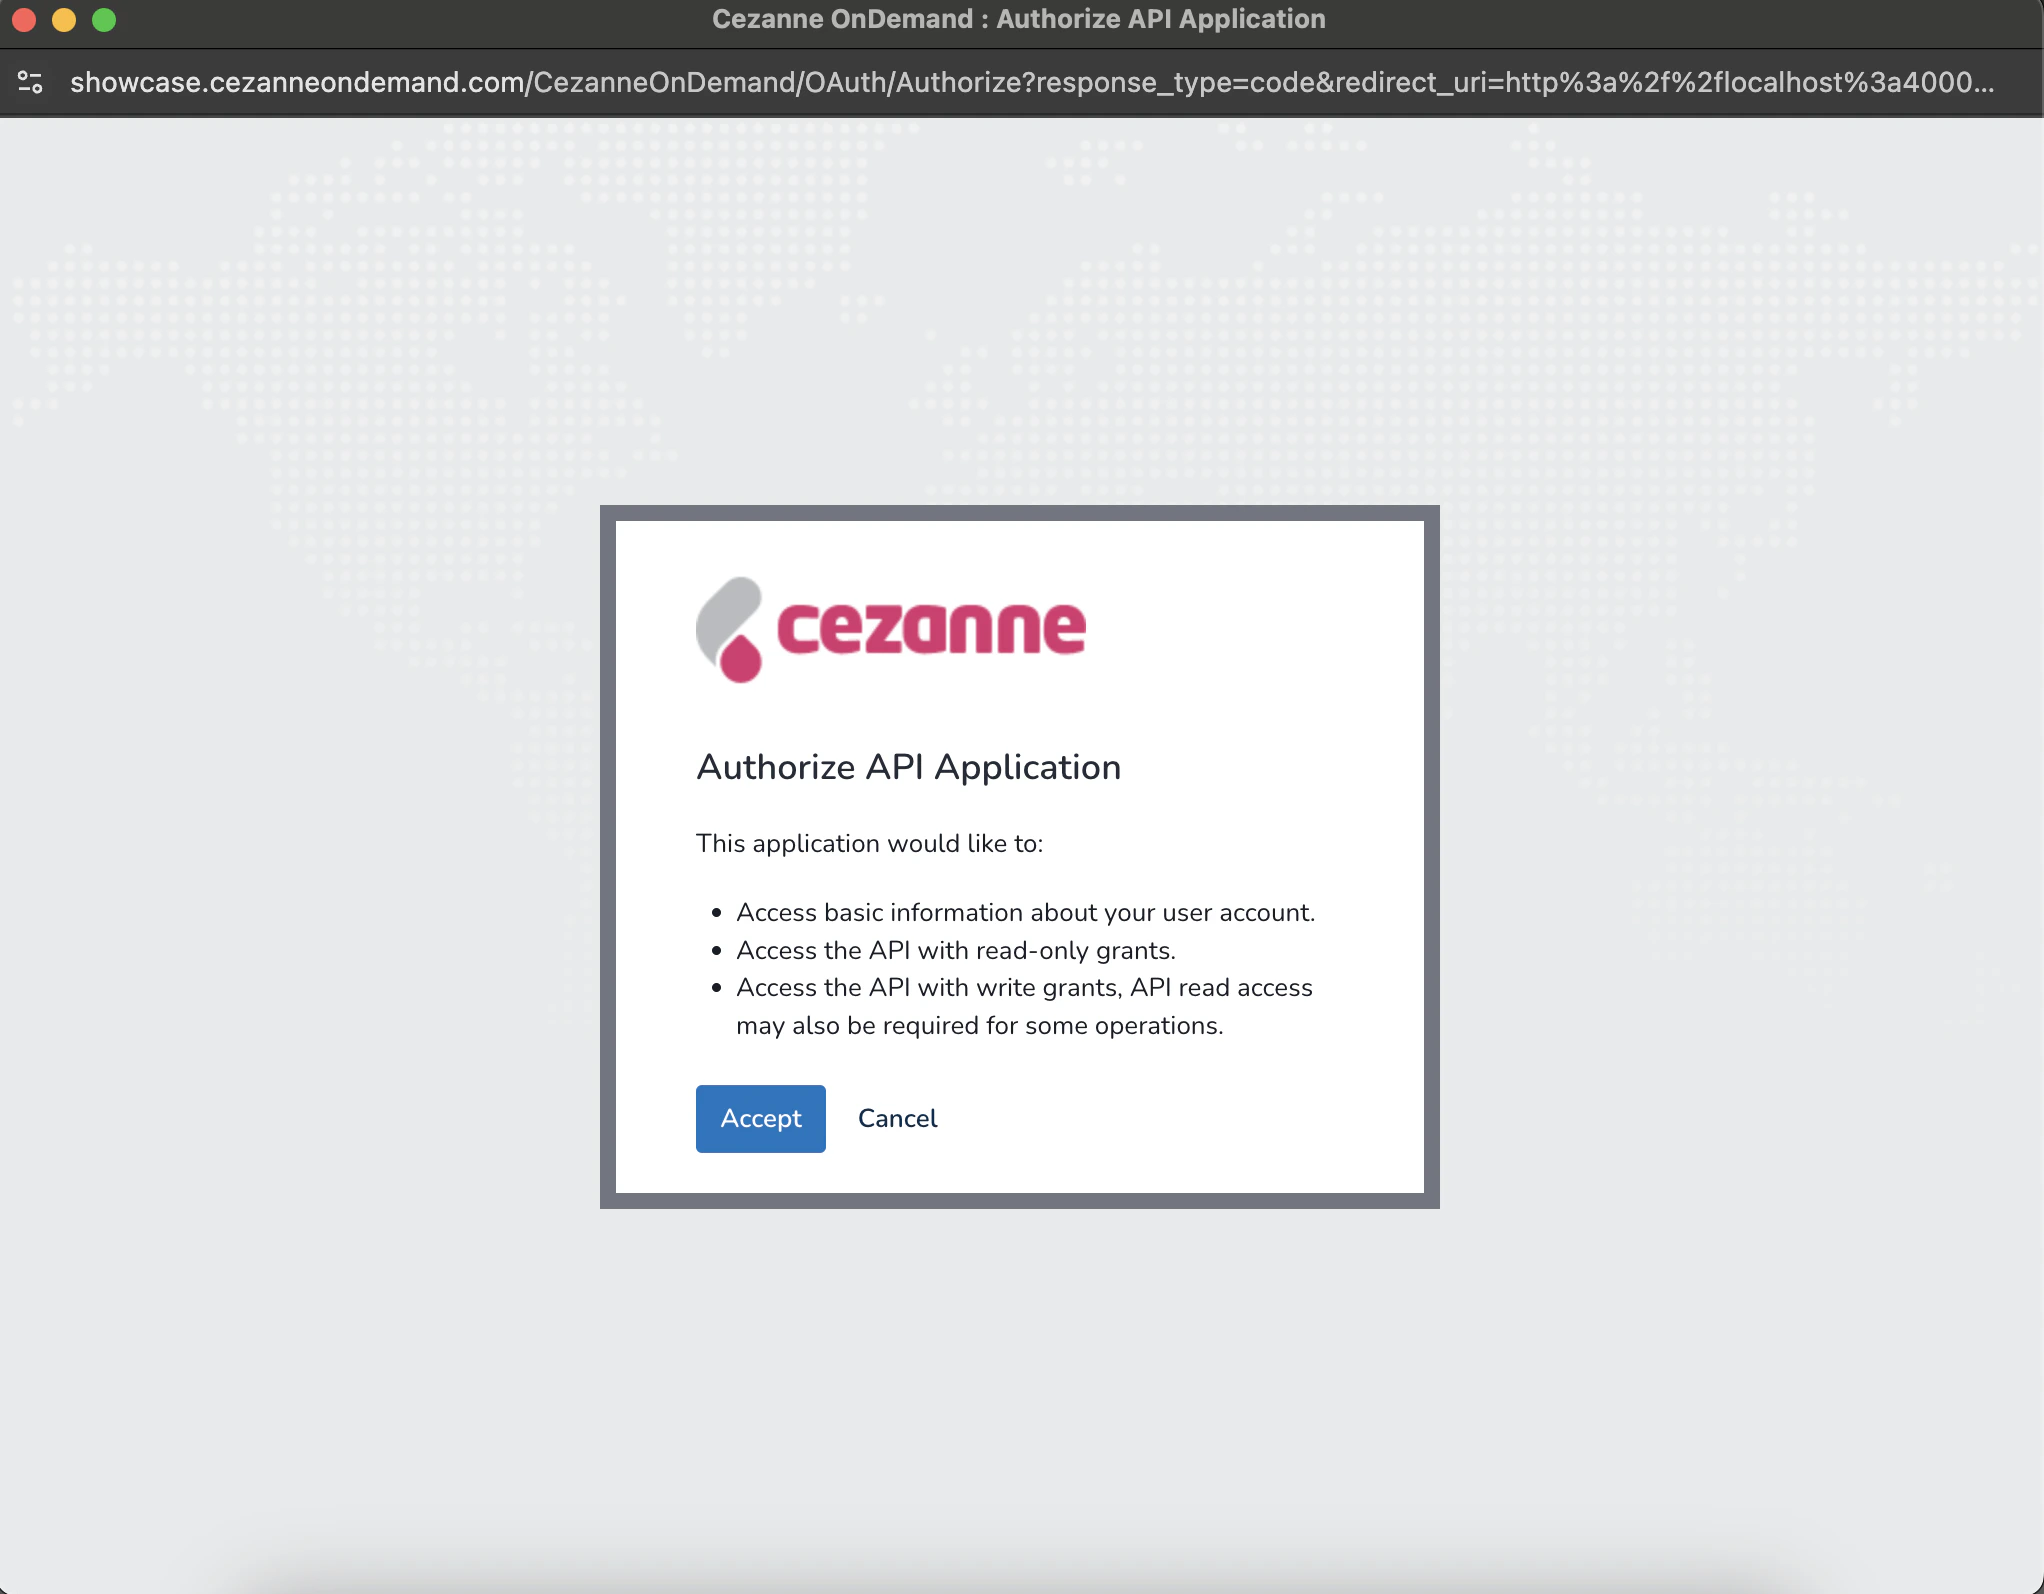Screen dimensions: 2044x1594
Task: Open the site information icon in address bar
Action: click(x=30, y=82)
